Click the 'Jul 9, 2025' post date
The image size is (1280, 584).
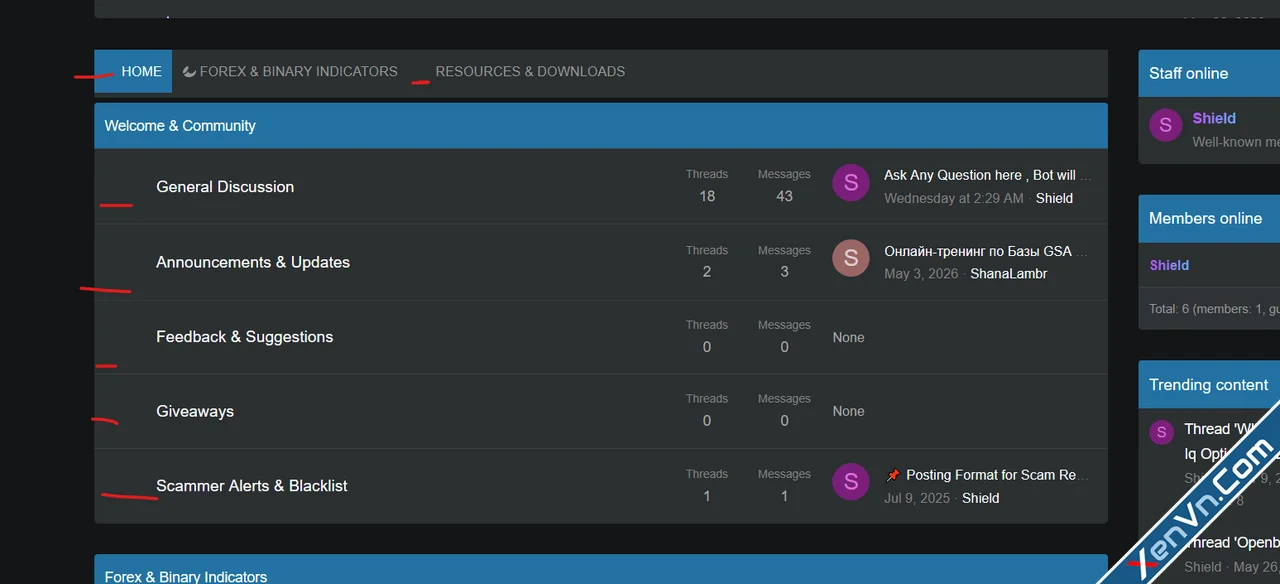(917, 498)
